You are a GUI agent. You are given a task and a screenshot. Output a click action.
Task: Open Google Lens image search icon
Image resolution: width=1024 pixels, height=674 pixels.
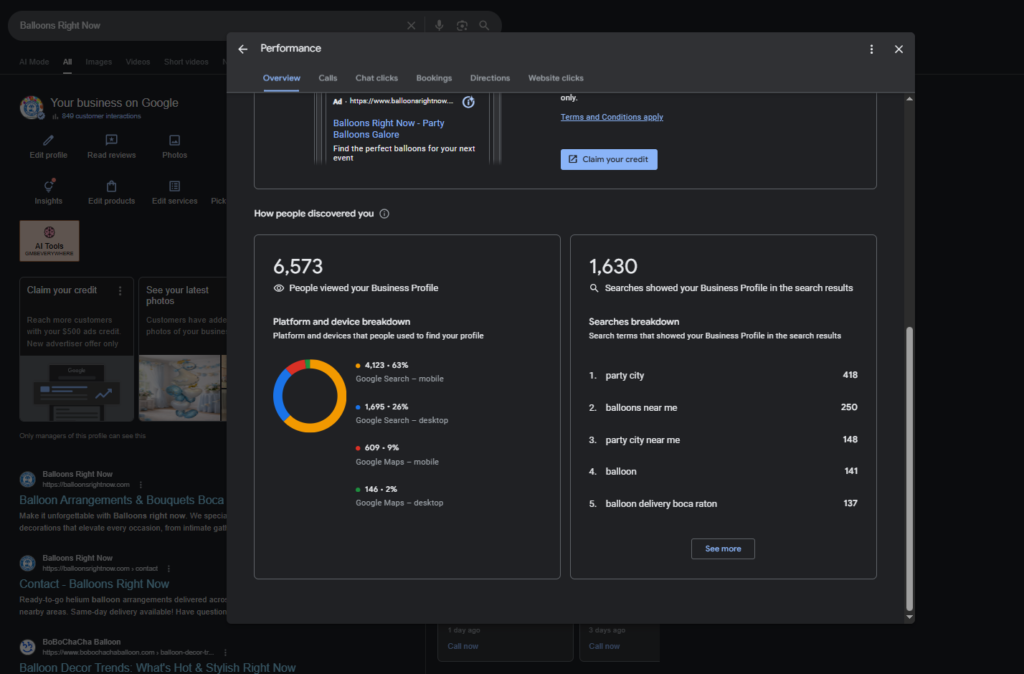pos(462,25)
